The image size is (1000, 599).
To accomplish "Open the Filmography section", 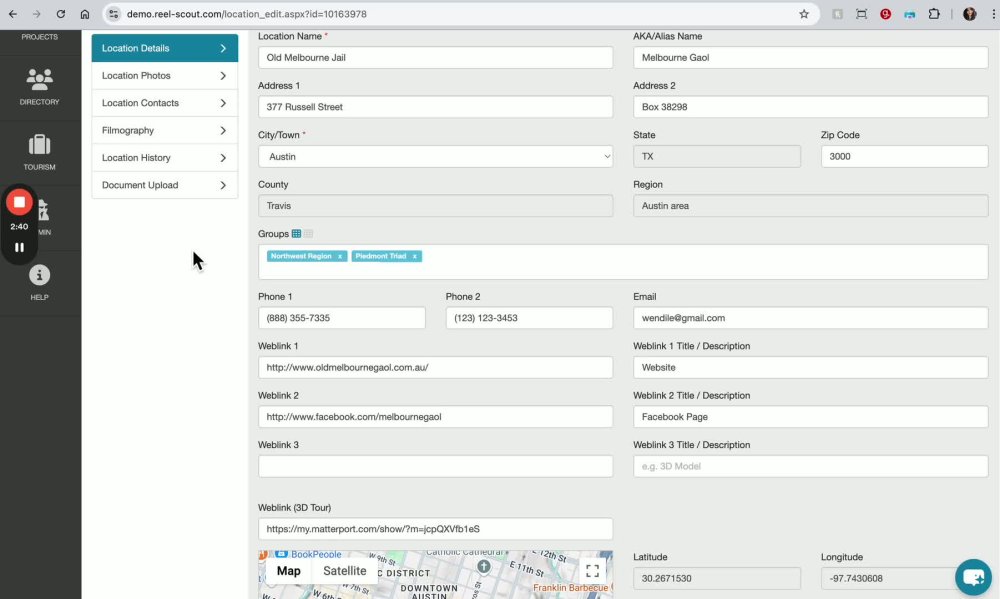I will coord(165,130).
